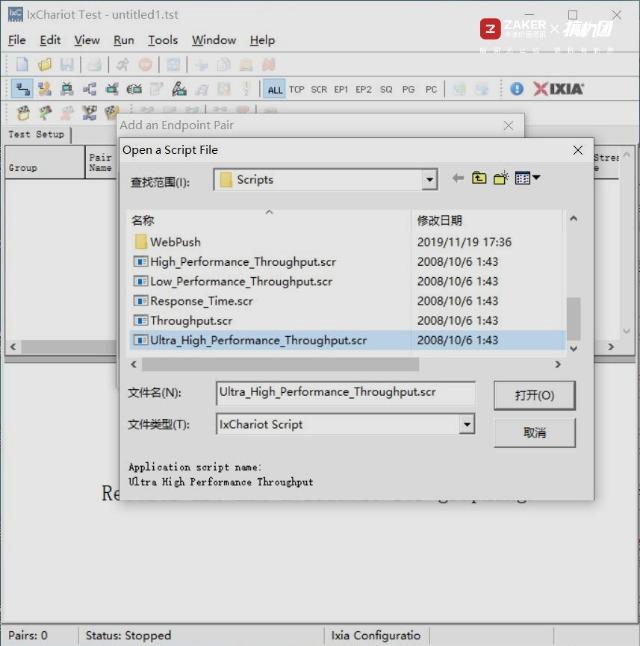This screenshot has height=646, width=640.
Task: Close the Add an Endpoint Pair dialog
Action: click(508, 125)
